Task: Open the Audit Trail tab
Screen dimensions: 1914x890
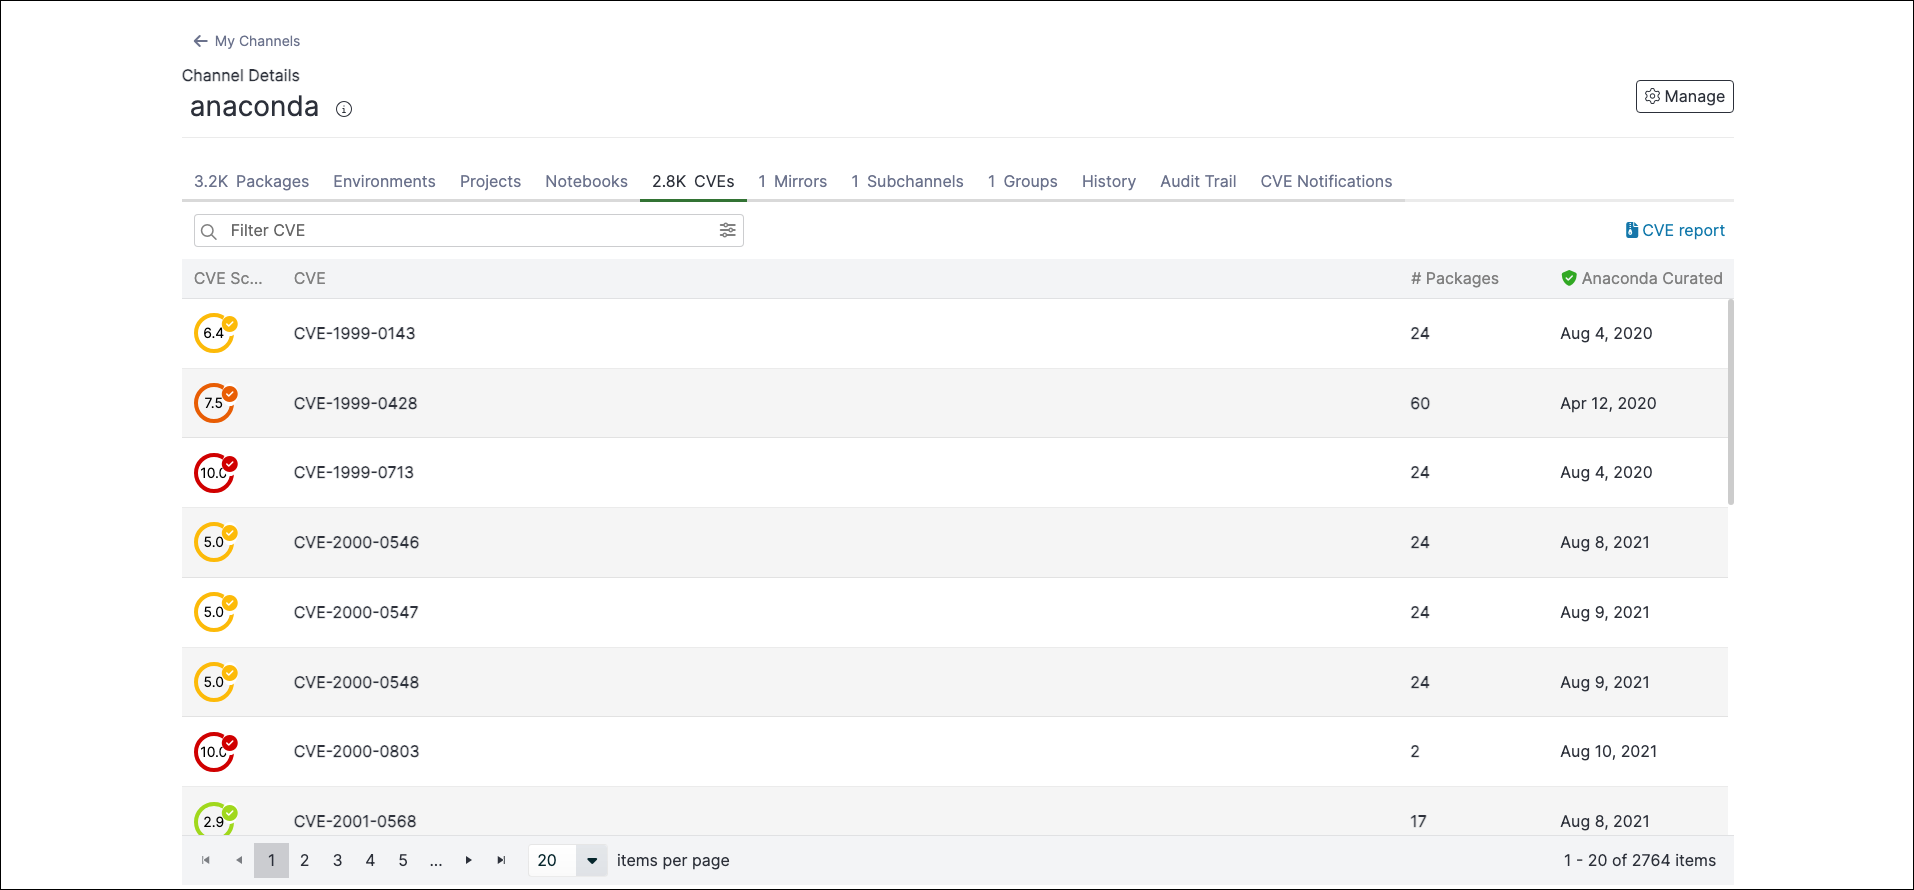Action: pos(1198,181)
